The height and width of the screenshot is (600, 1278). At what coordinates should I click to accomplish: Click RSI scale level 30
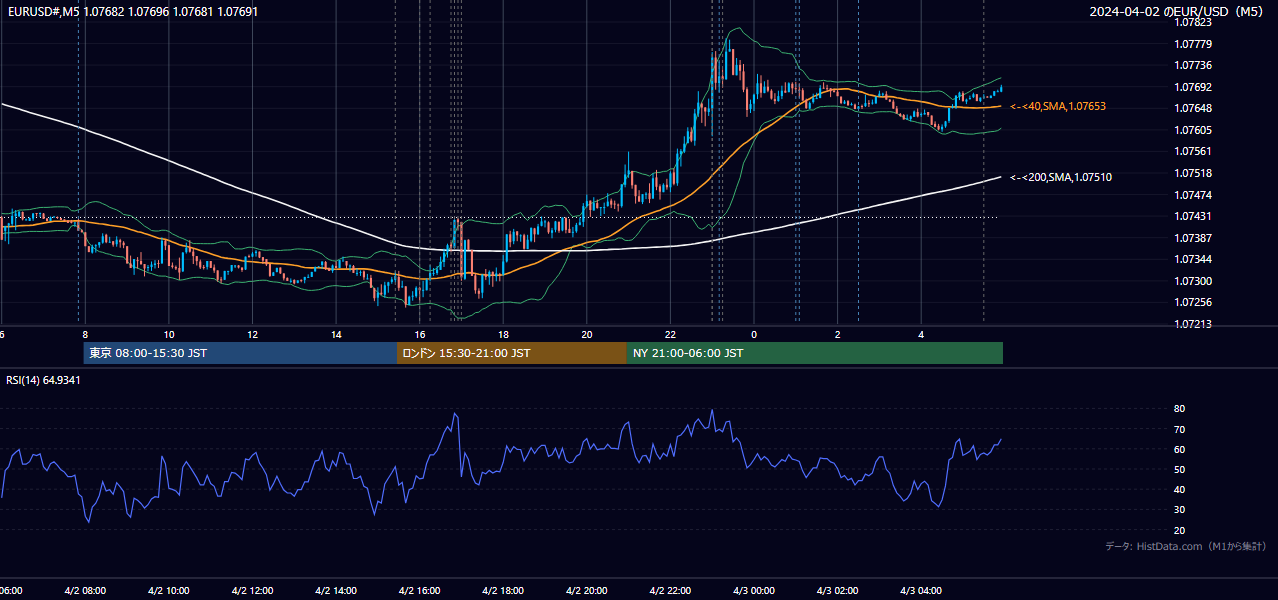point(1180,510)
